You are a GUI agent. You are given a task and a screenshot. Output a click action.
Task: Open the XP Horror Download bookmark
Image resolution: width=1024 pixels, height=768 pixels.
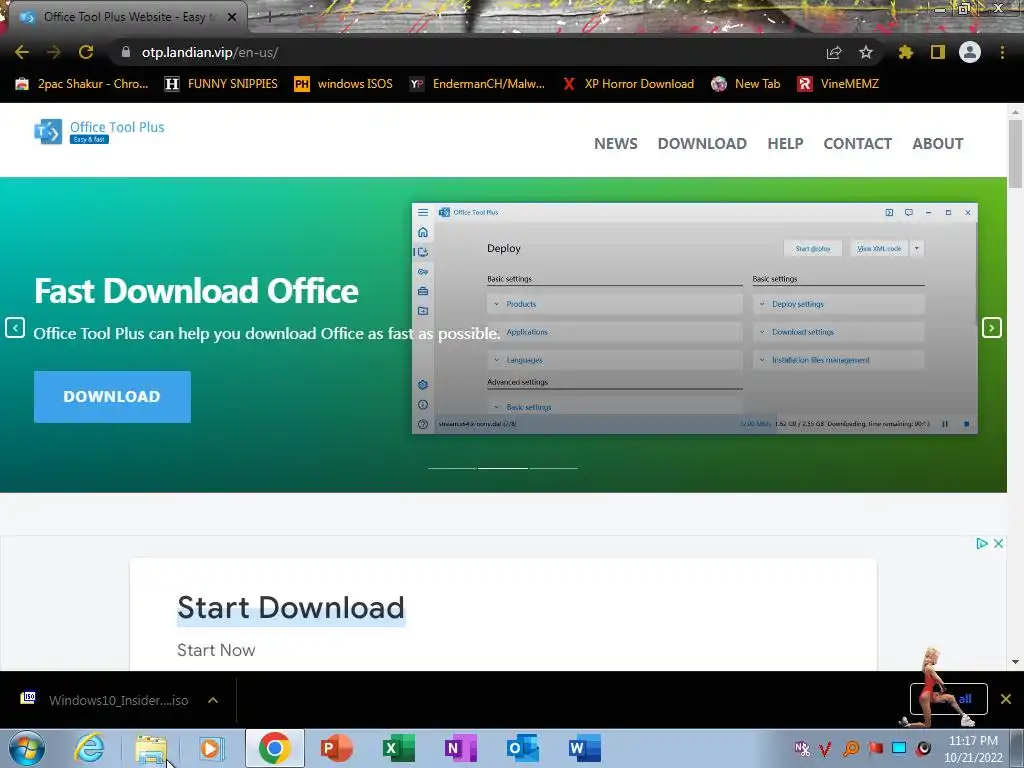[628, 84]
